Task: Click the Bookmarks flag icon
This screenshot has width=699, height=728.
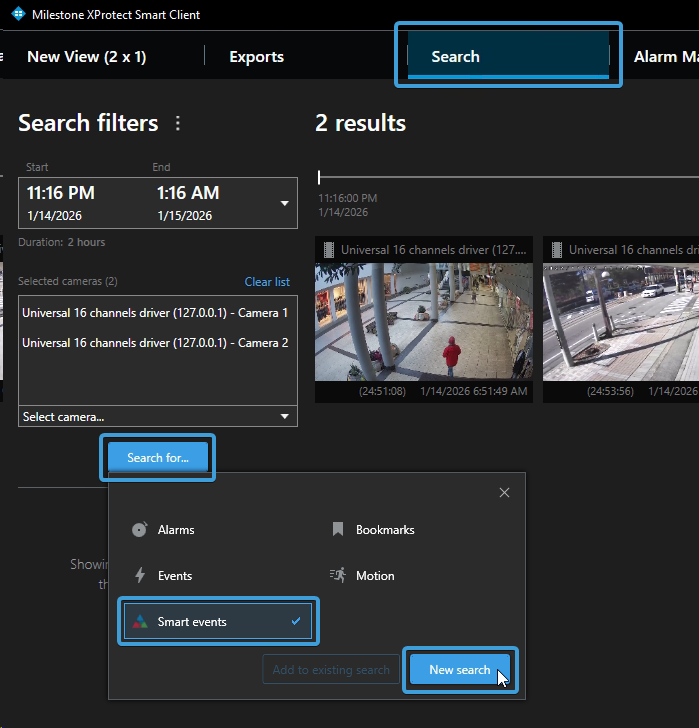Action: click(338, 529)
